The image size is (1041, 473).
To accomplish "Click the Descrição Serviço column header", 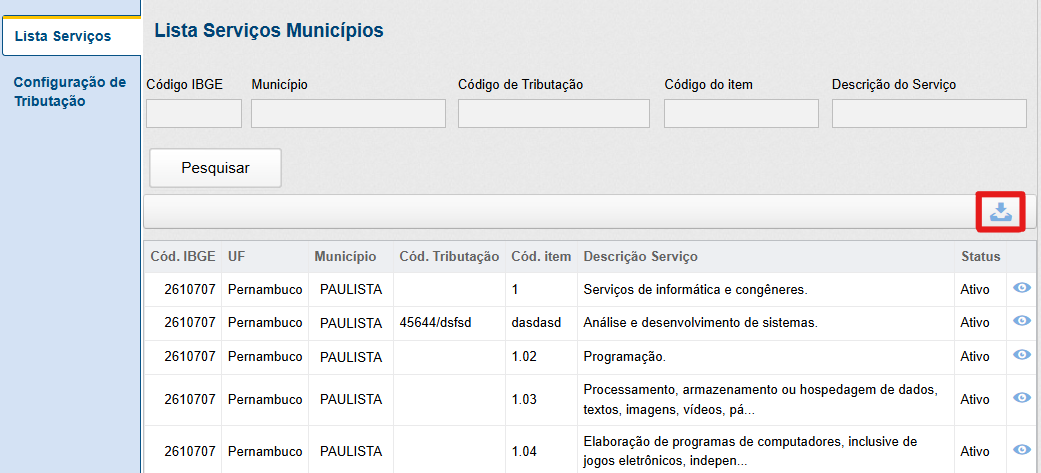I will point(640,257).
